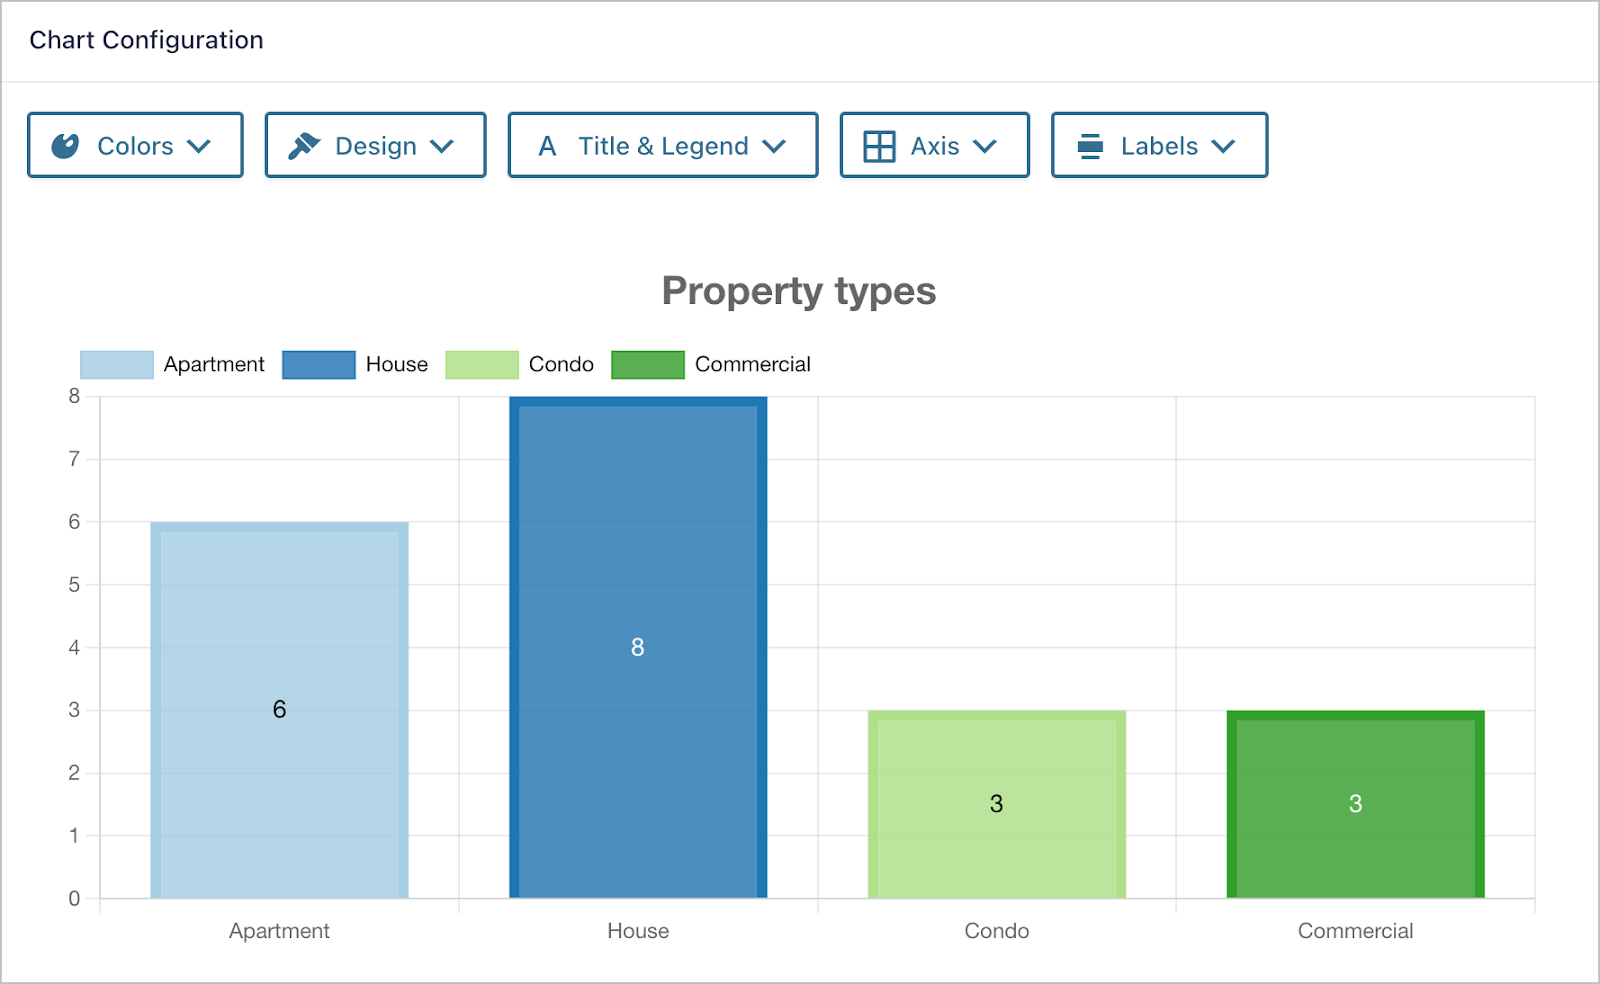Click the 'A' icon on Title & Legend button
The height and width of the screenshot is (984, 1600).
point(547,145)
